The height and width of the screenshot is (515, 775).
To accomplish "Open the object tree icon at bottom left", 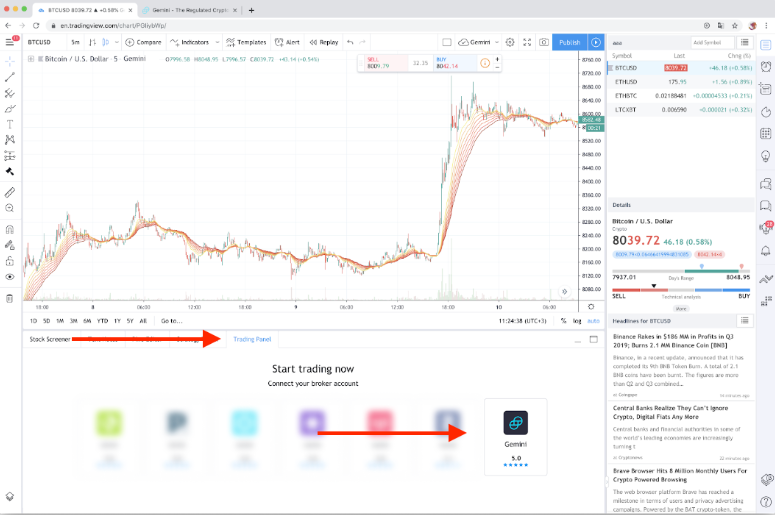I will 9,496.
